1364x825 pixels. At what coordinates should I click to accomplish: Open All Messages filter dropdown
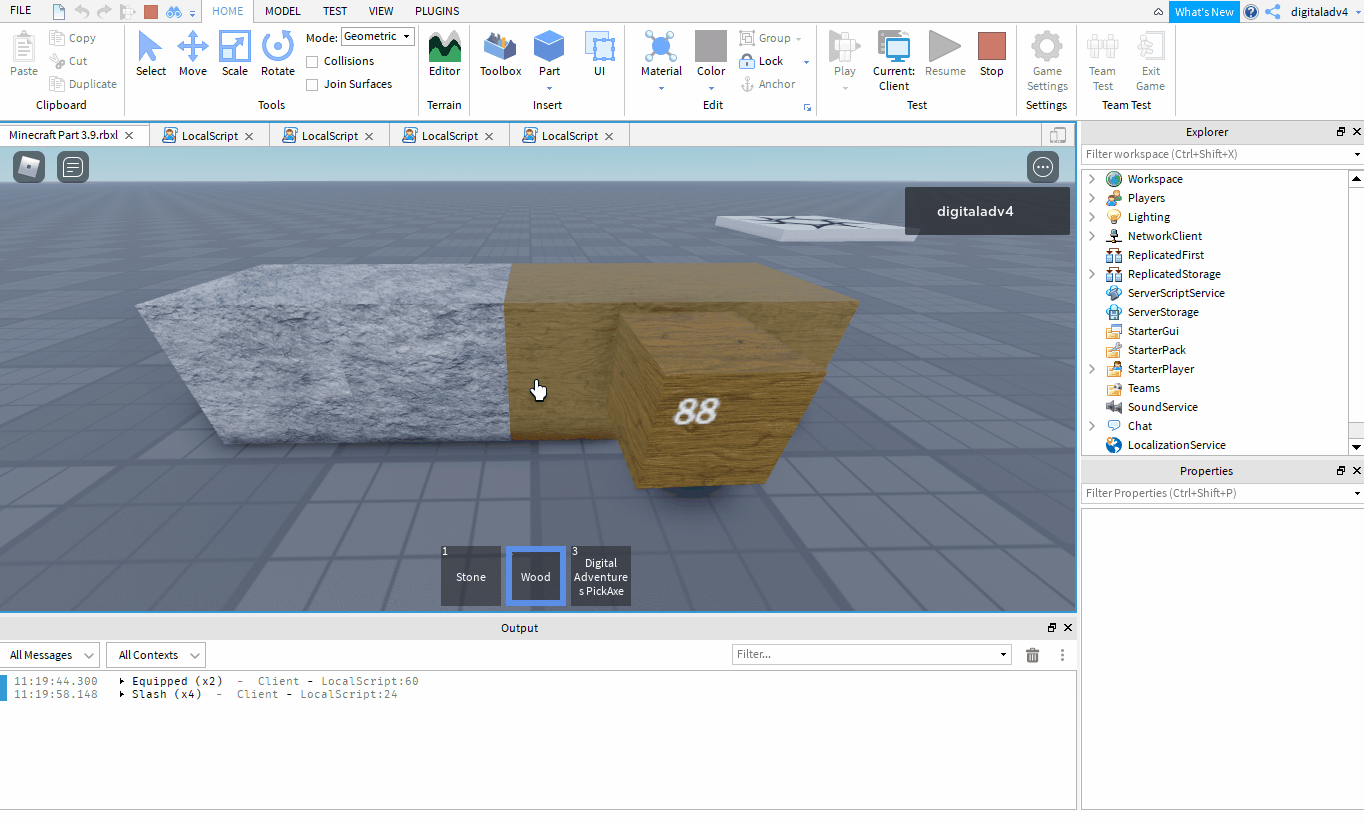click(49, 655)
